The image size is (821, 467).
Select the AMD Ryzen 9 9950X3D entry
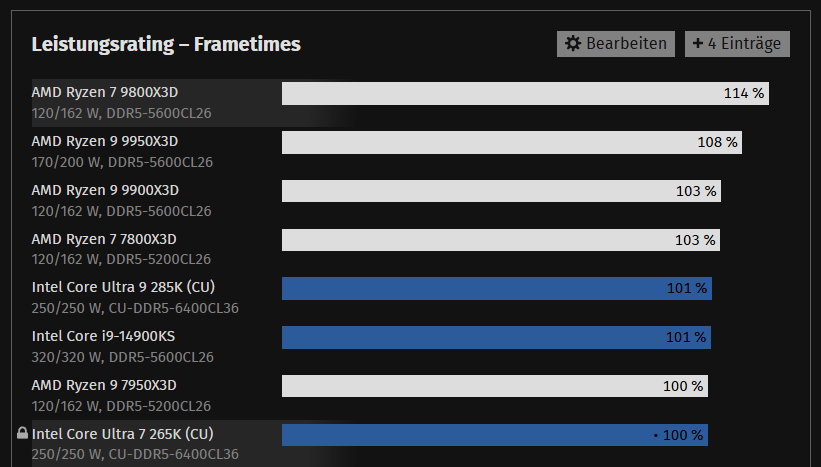point(104,142)
